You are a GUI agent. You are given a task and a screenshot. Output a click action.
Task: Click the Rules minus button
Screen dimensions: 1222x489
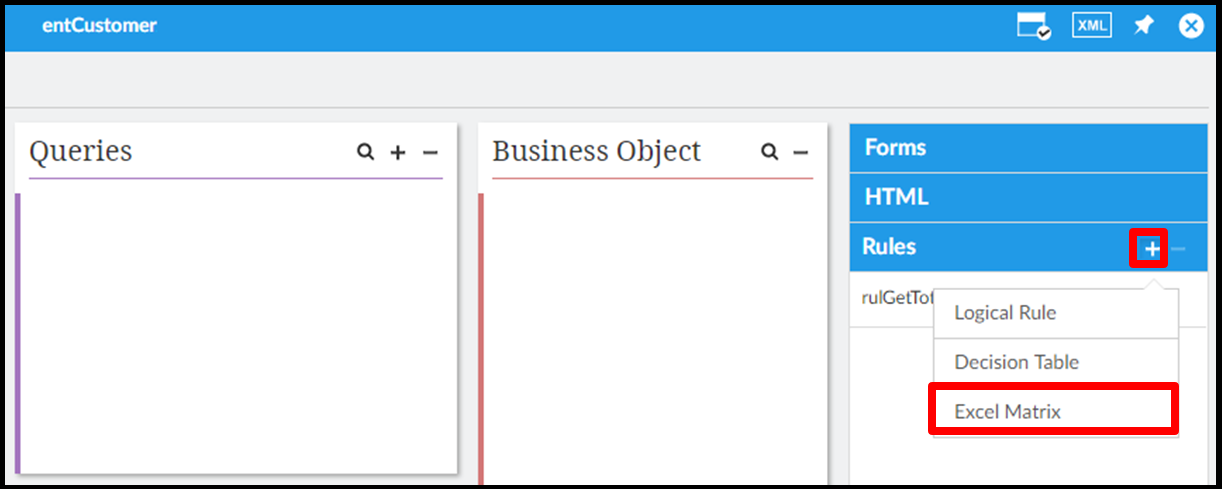(x=1178, y=248)
